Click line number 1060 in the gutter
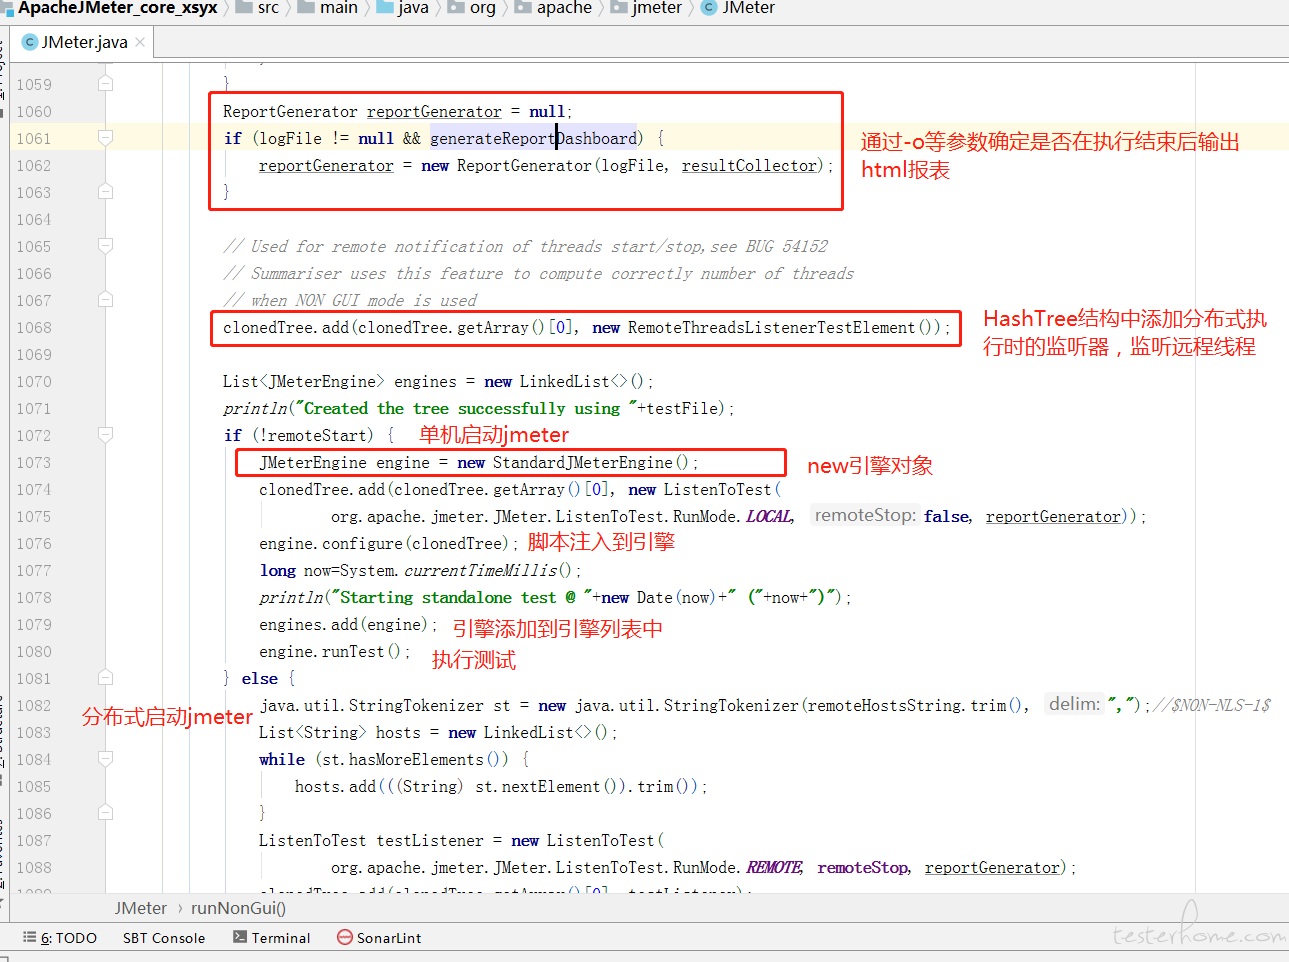1289x962 pixels. click(34, 112)
